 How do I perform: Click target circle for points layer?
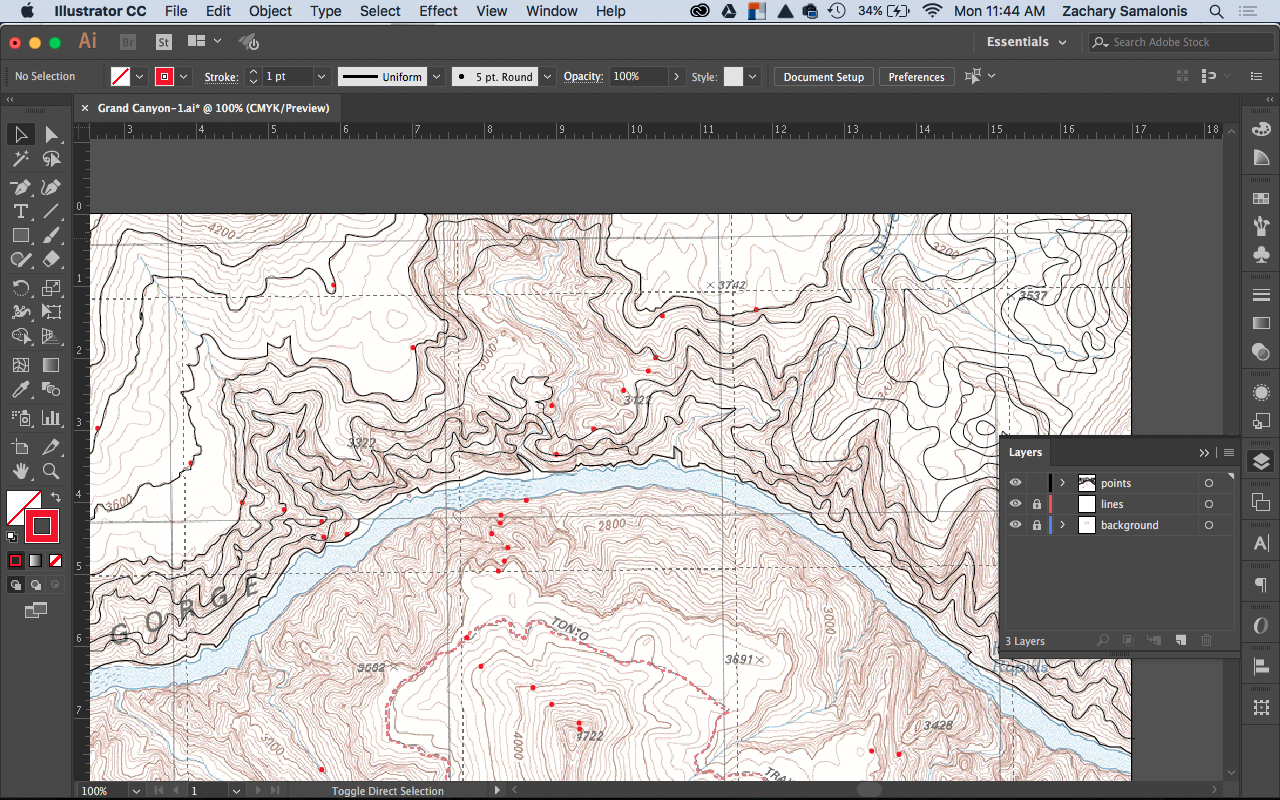pyautogui.click(x=1209, y=483)
